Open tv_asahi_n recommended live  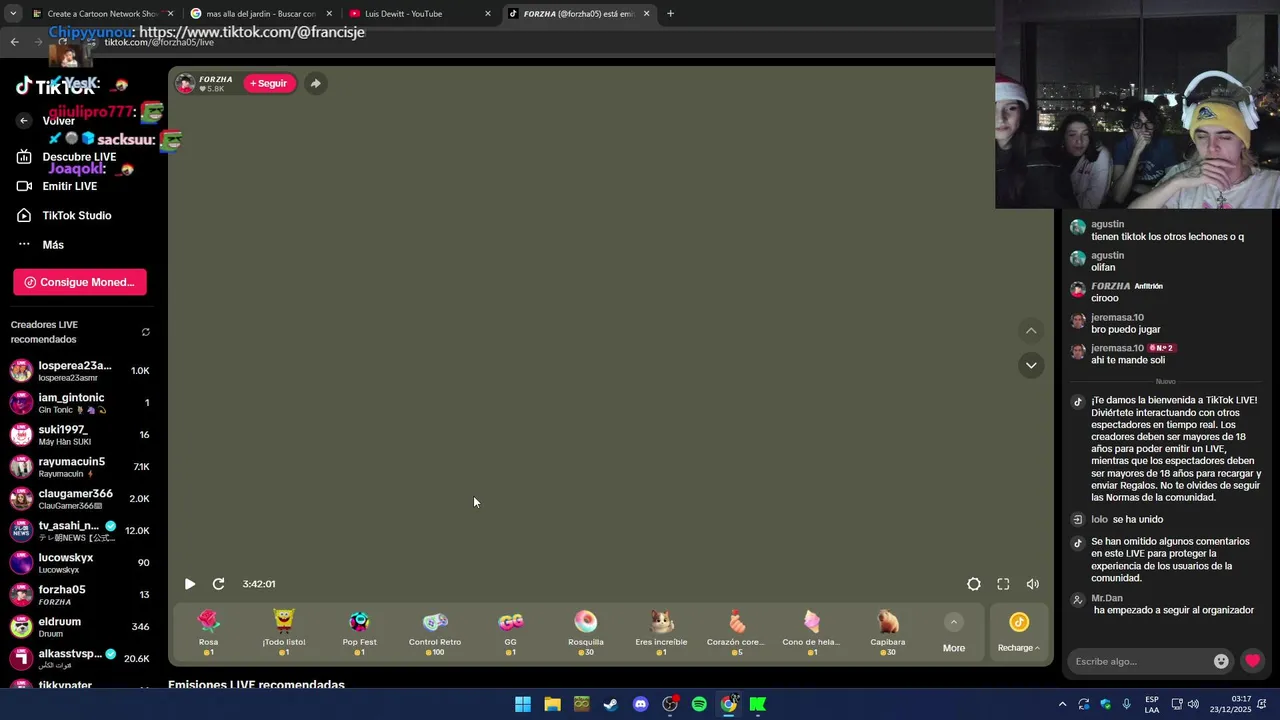coord(80,531)
